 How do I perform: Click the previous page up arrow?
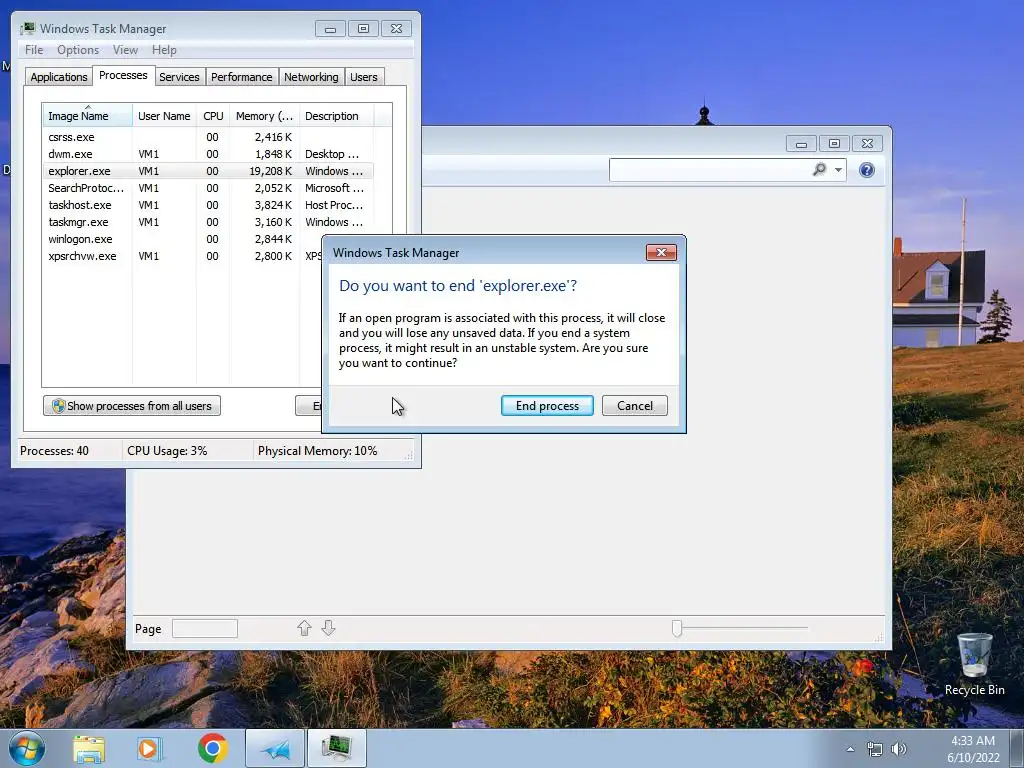(x=304, y=628)
